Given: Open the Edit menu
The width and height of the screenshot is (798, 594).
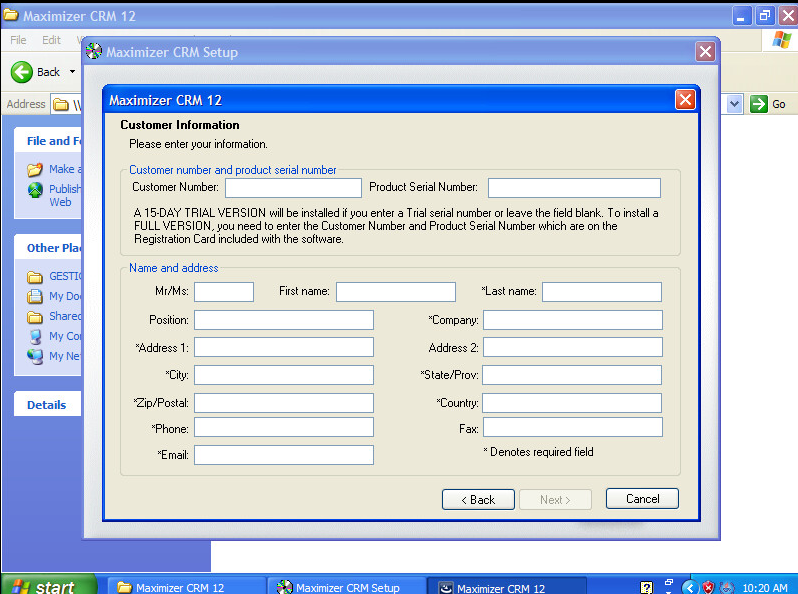Looking at the screenshot, I should pyautogui.click(x=51, y=40).
